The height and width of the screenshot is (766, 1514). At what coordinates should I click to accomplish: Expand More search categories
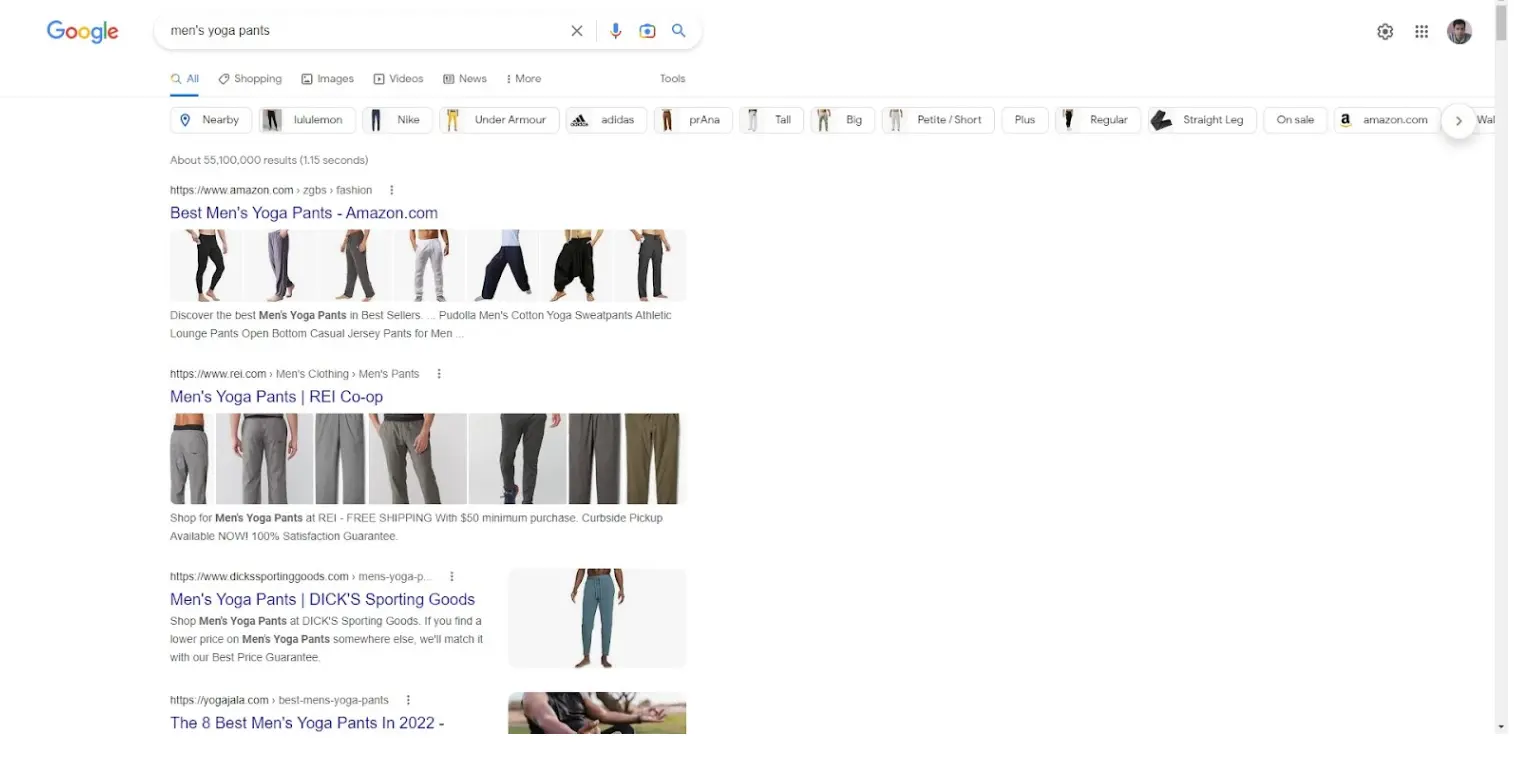(x=523, y=78)
